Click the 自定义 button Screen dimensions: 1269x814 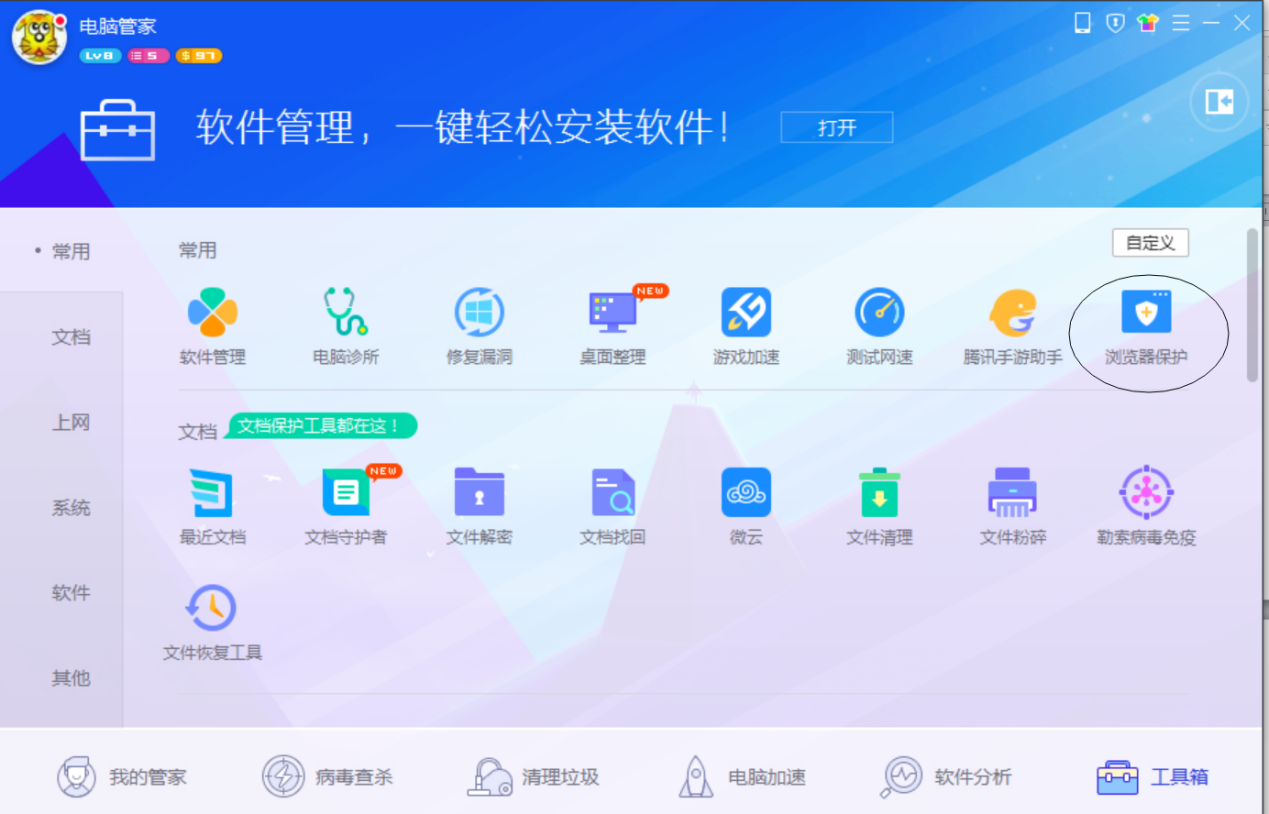point(1150,243)
